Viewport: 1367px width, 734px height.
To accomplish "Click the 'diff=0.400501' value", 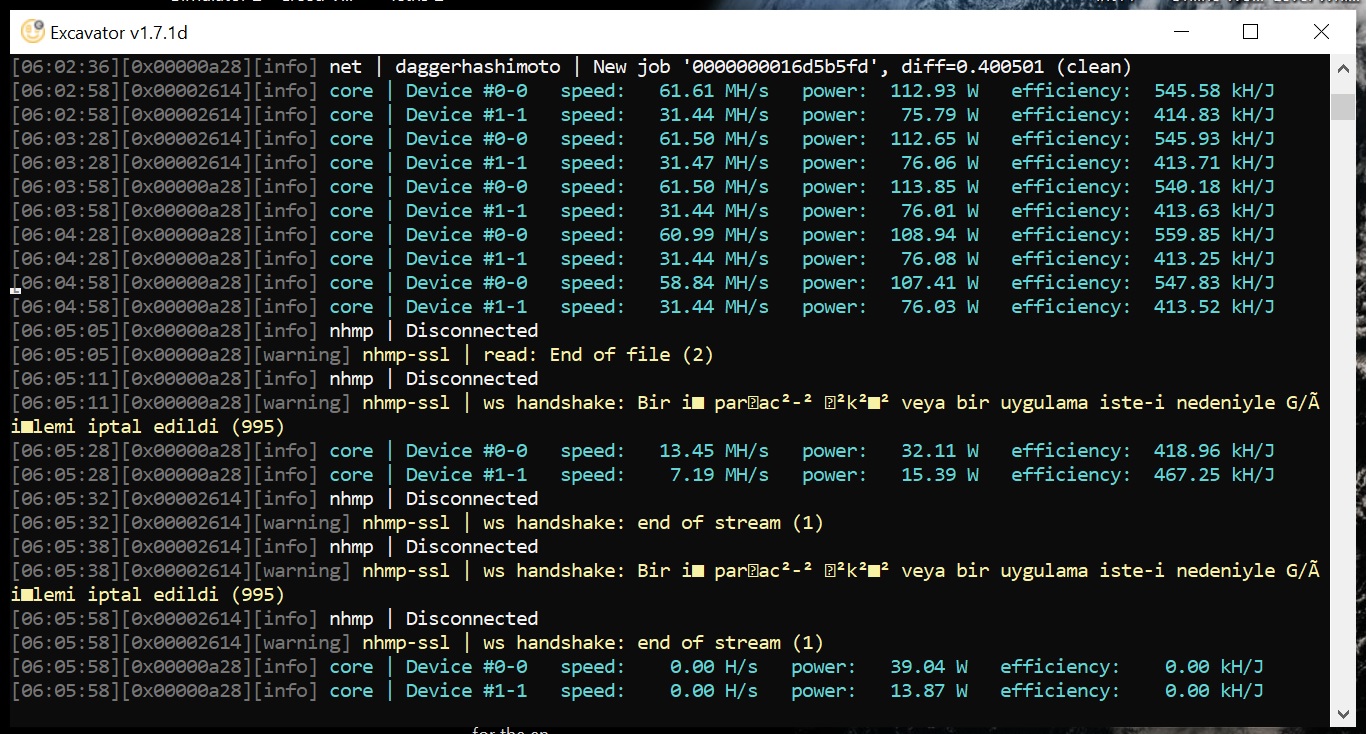I will [973, 67].
